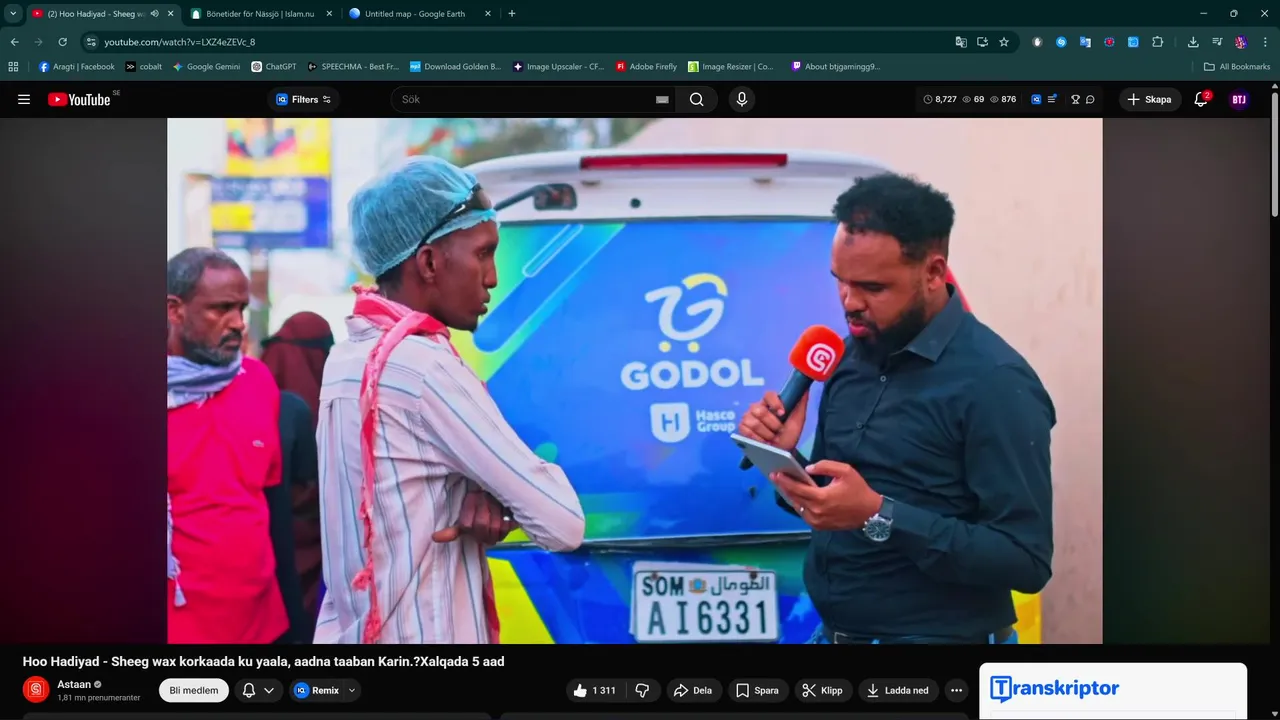Open the SPEECHMA bookmark
Viewport: 1280px width, 720px height.
(353, 67)
